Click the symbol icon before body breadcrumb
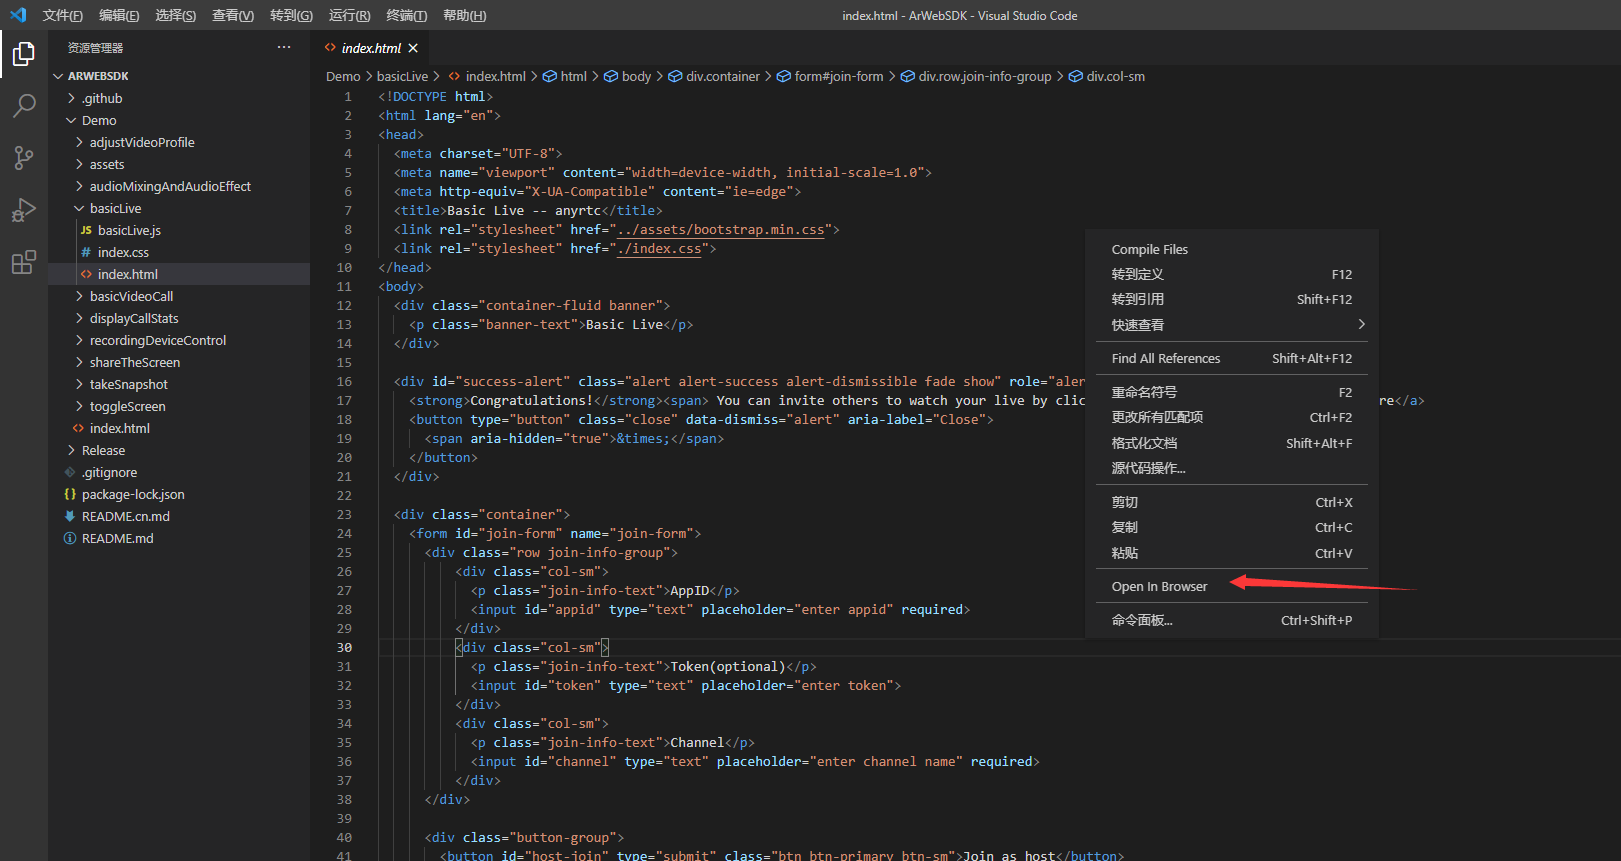The width and height of the screenshot is (1621, 861). (611, 76)
